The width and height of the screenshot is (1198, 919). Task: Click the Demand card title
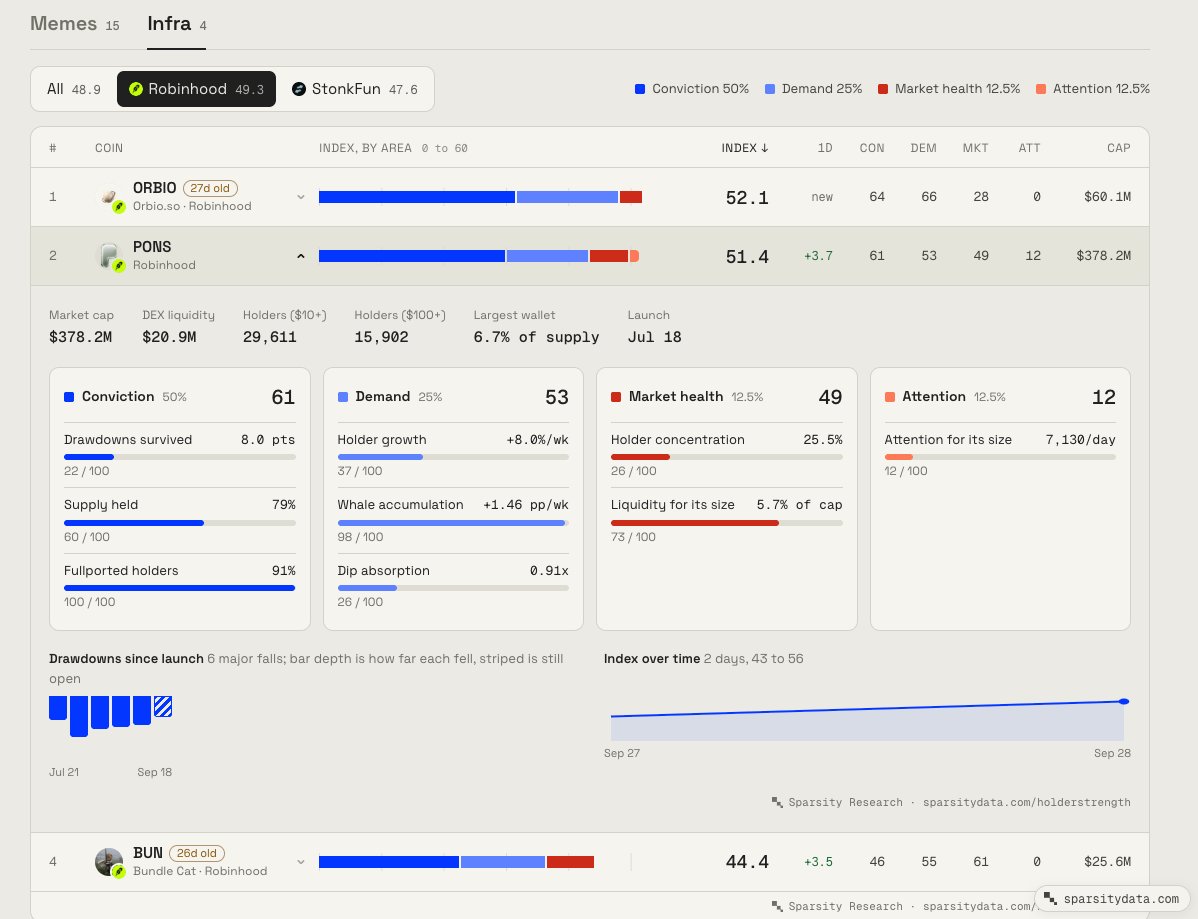coord(383,396)
